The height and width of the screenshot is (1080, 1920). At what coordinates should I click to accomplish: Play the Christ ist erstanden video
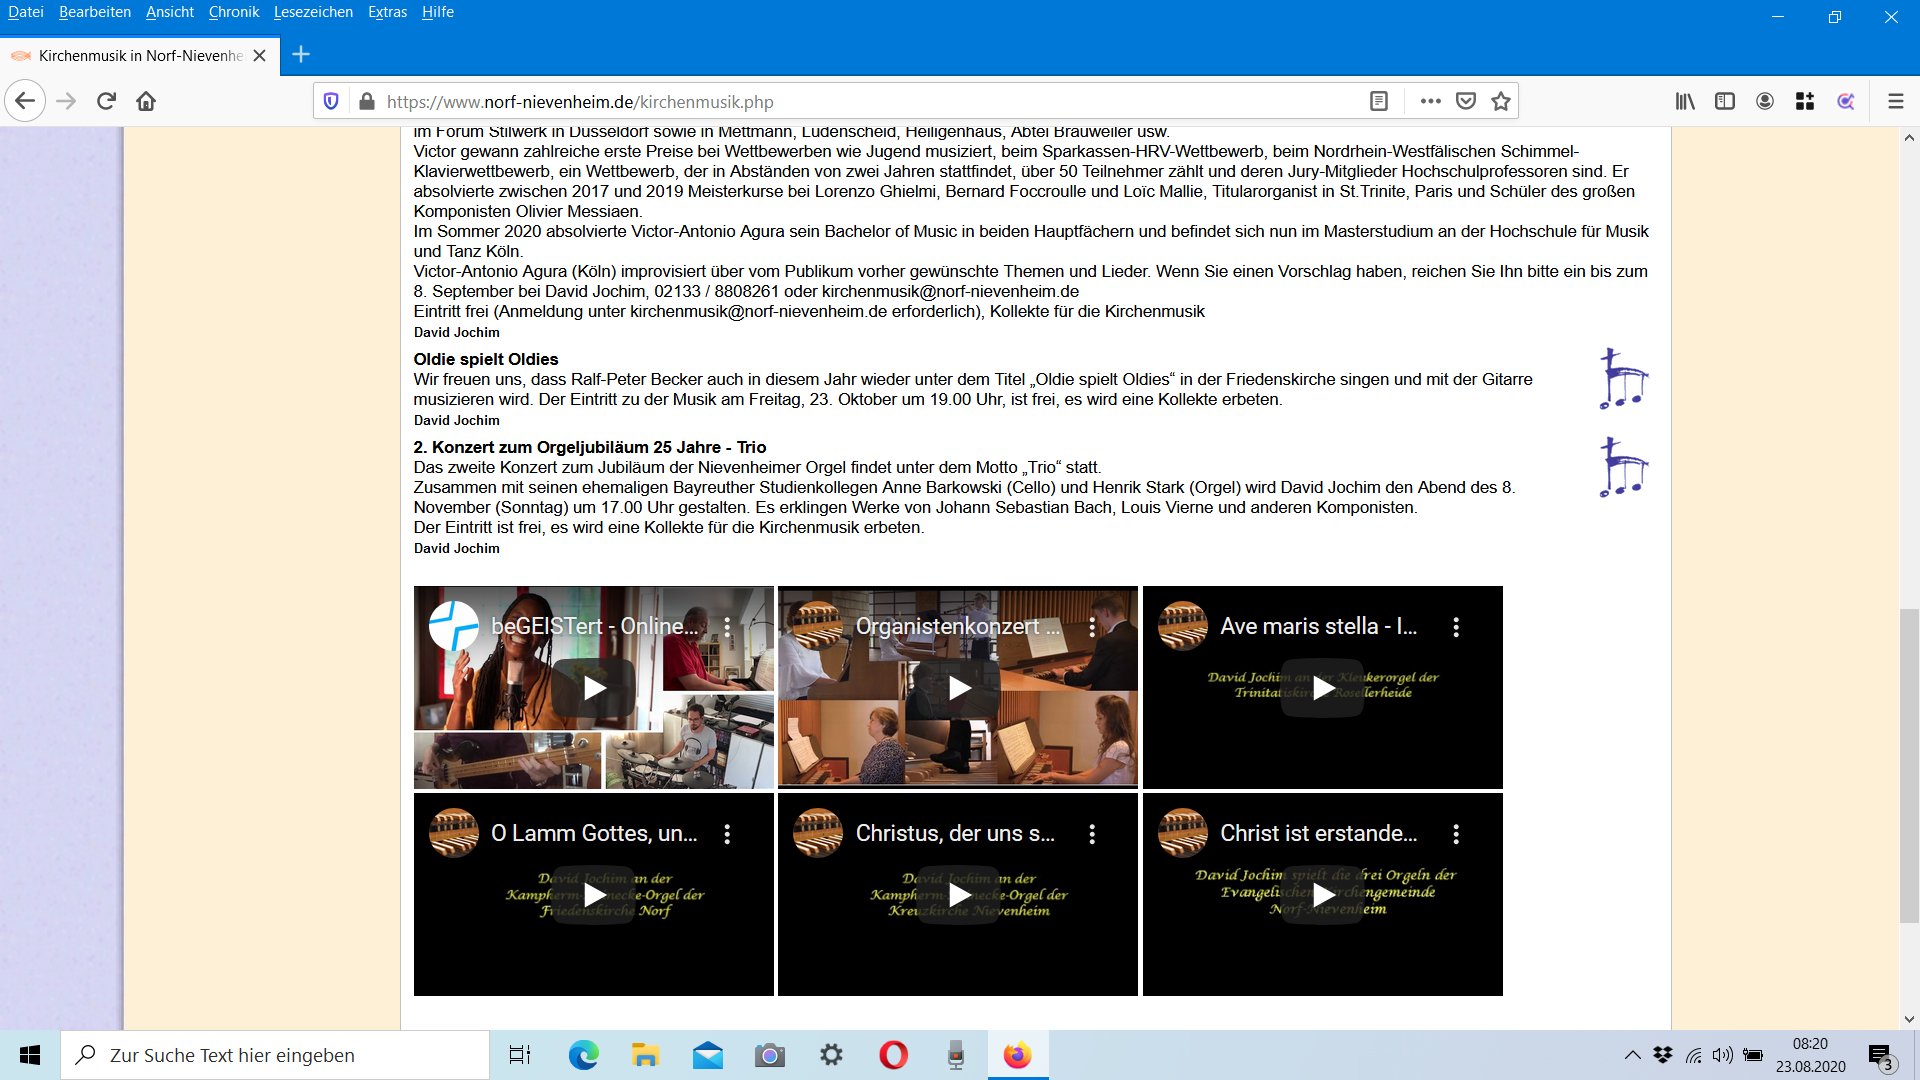tap(1323, 895)
